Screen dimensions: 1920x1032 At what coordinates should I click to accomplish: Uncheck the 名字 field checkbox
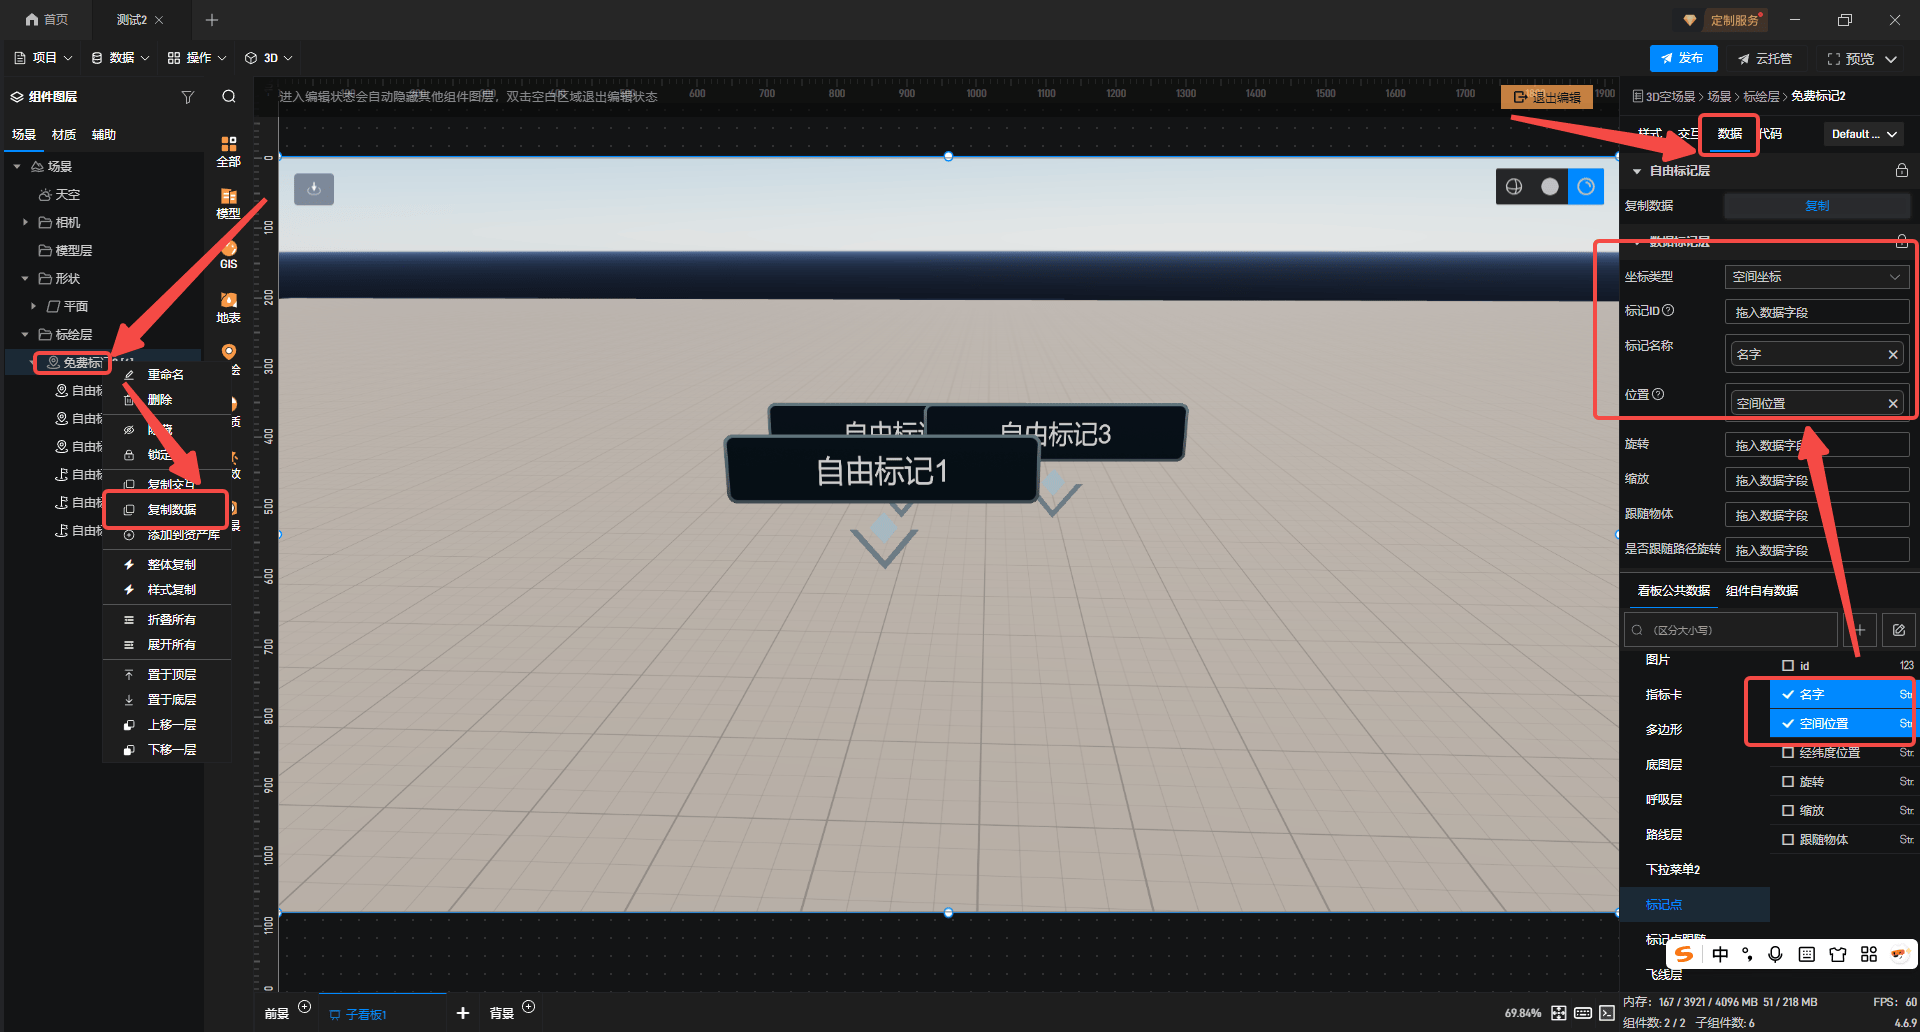coord(1788,694)
